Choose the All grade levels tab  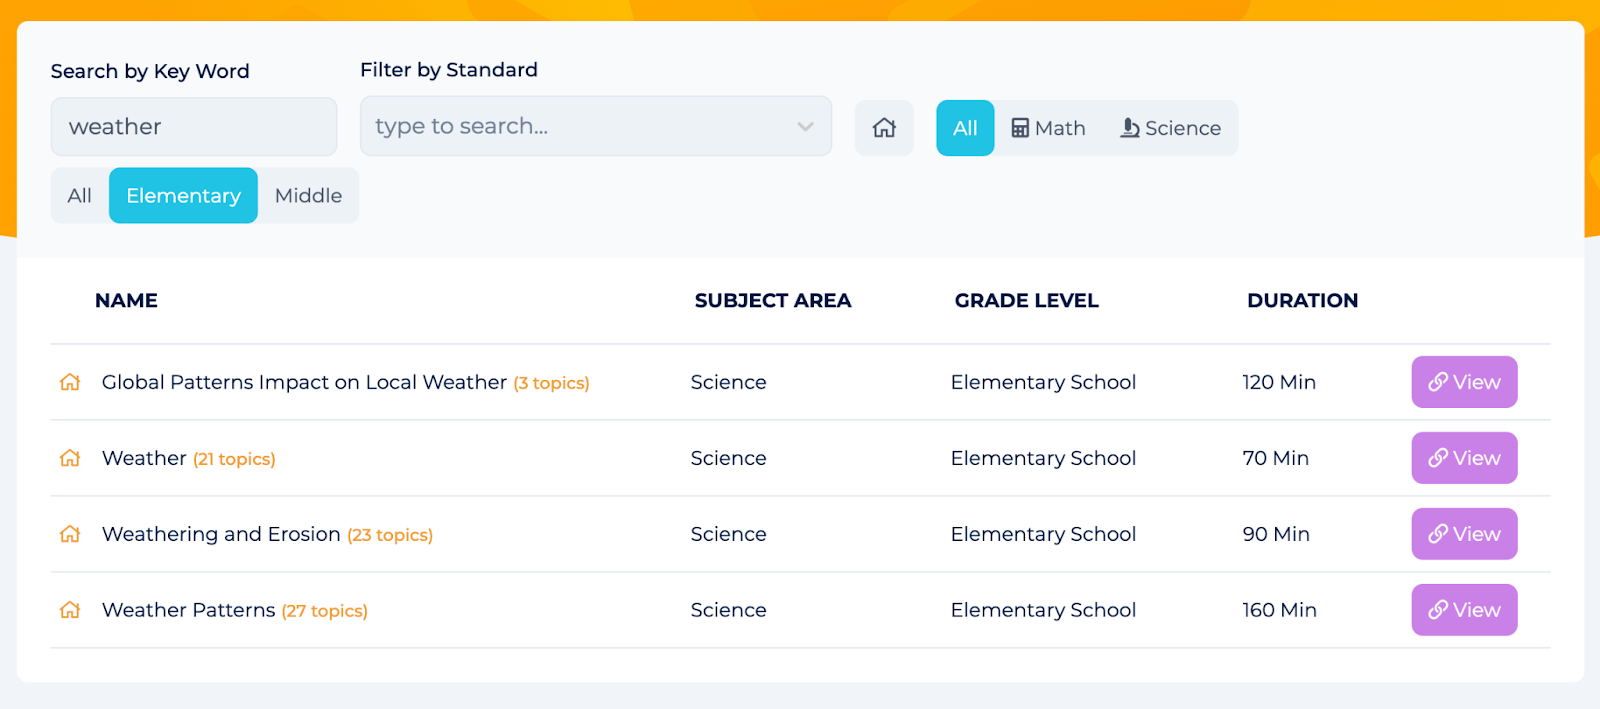click(79, 196)
